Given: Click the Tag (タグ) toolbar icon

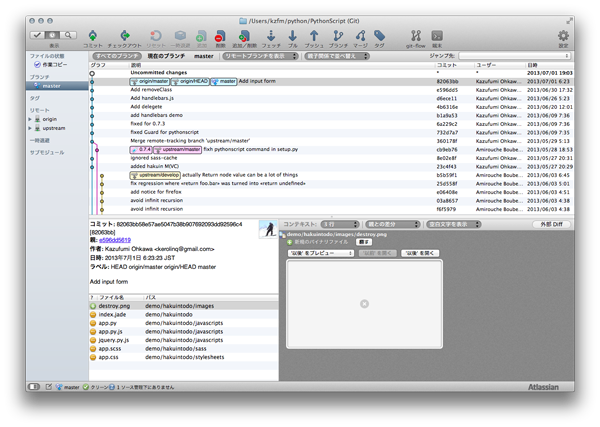Looking at the screenshot, I should [379, 36].
